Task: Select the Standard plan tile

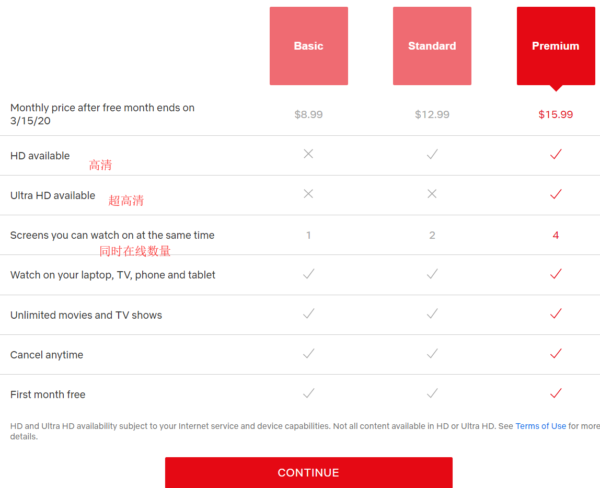Action: 432,46
